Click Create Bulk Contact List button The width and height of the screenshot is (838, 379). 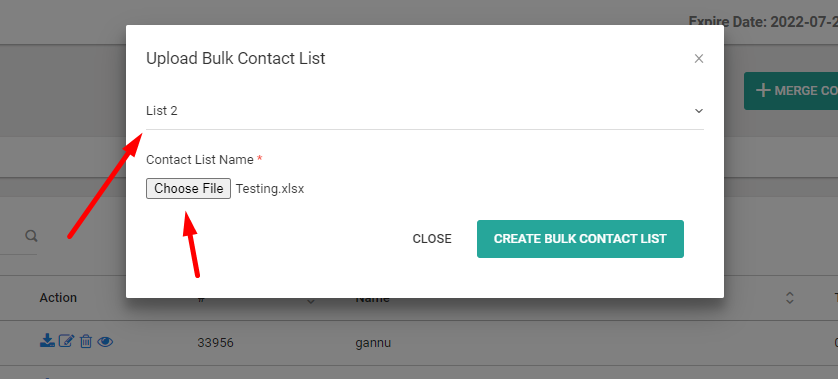point(580,239)
